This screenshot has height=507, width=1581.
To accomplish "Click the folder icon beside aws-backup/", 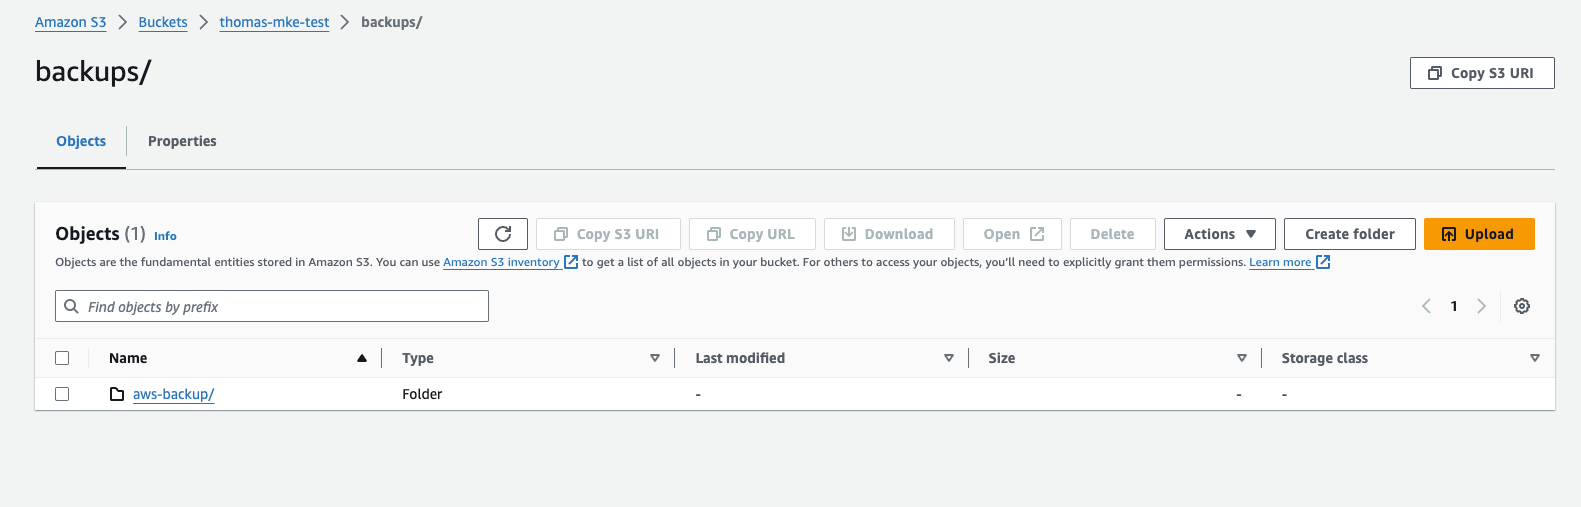I will (x=117, y=394).
